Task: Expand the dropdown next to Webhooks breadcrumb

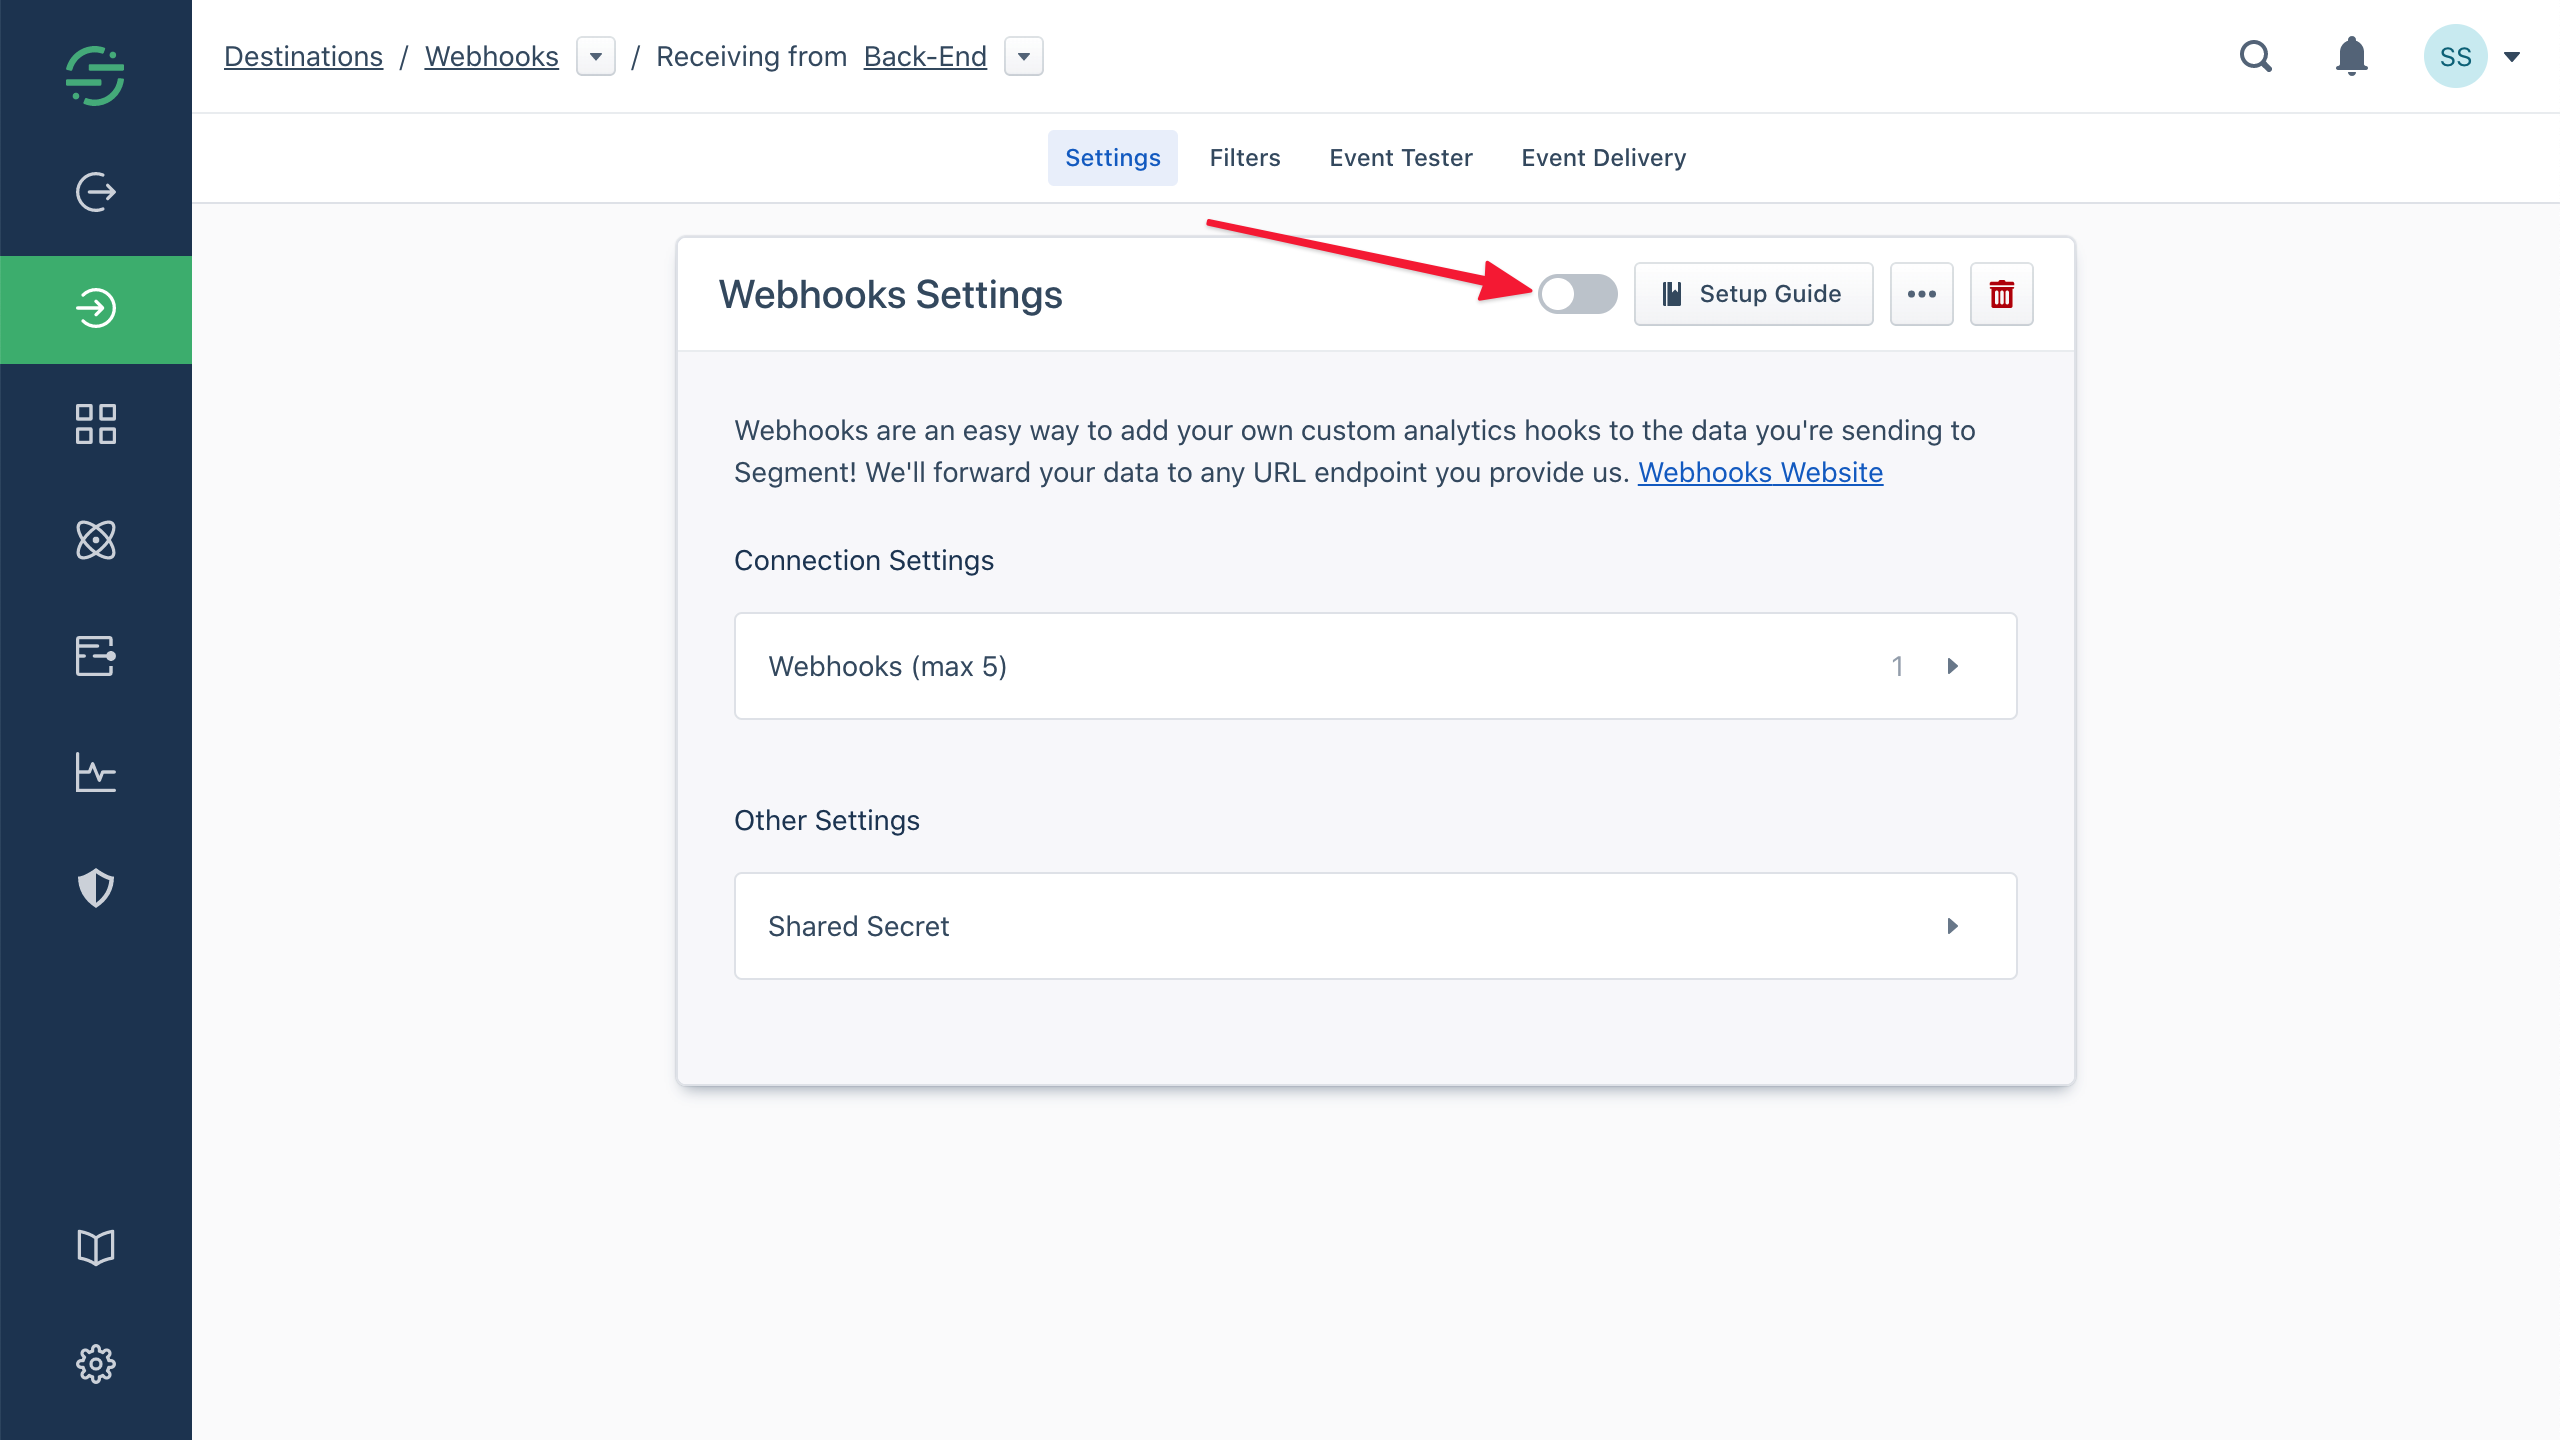Action: [x=596, y=56]
